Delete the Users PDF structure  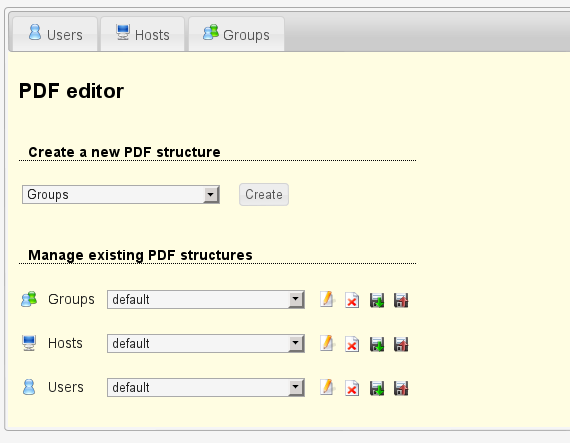pyautogui.click(x=352, y=388)
